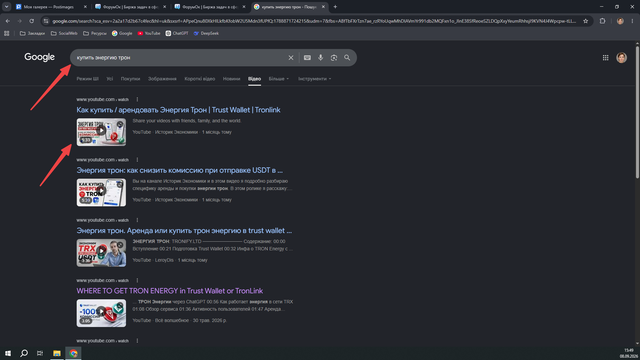Image resolution: width=640 pixels, height=360 pixels.
Task: Open result 'Как купить / арендовать Энергия Трон'
Action: [x=178, y=110]
